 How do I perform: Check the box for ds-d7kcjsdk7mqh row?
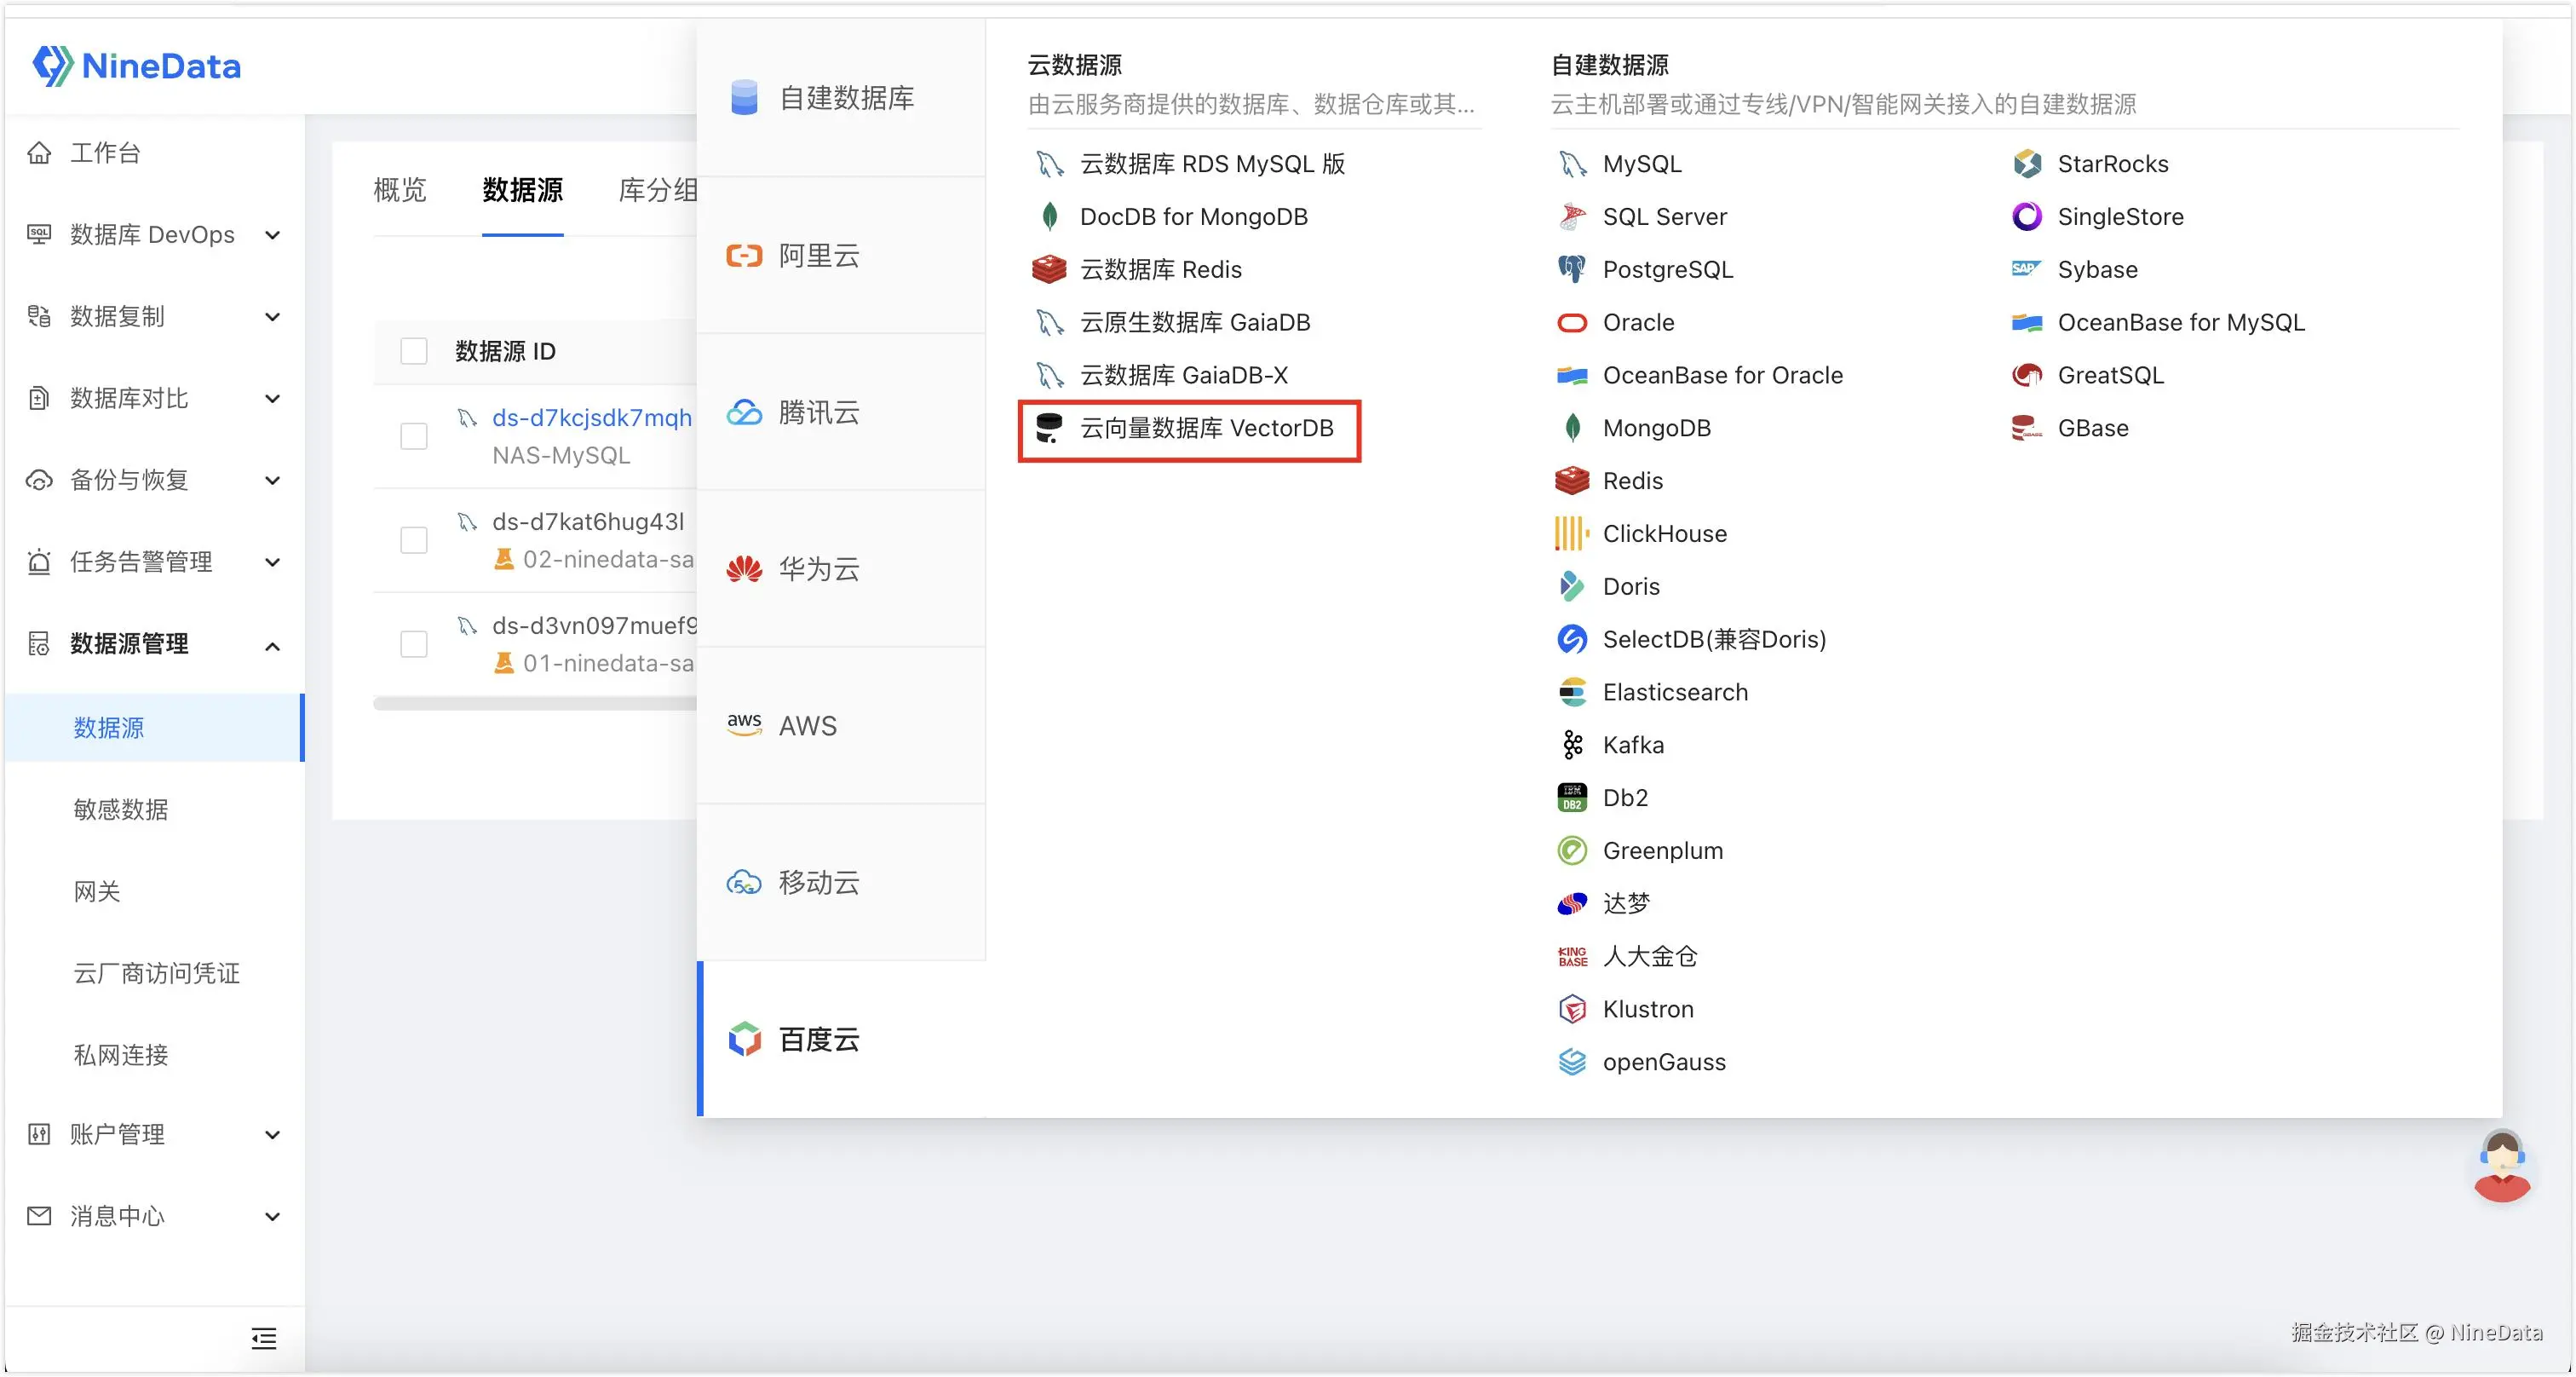pyautogui.click(x=413, y=436)
